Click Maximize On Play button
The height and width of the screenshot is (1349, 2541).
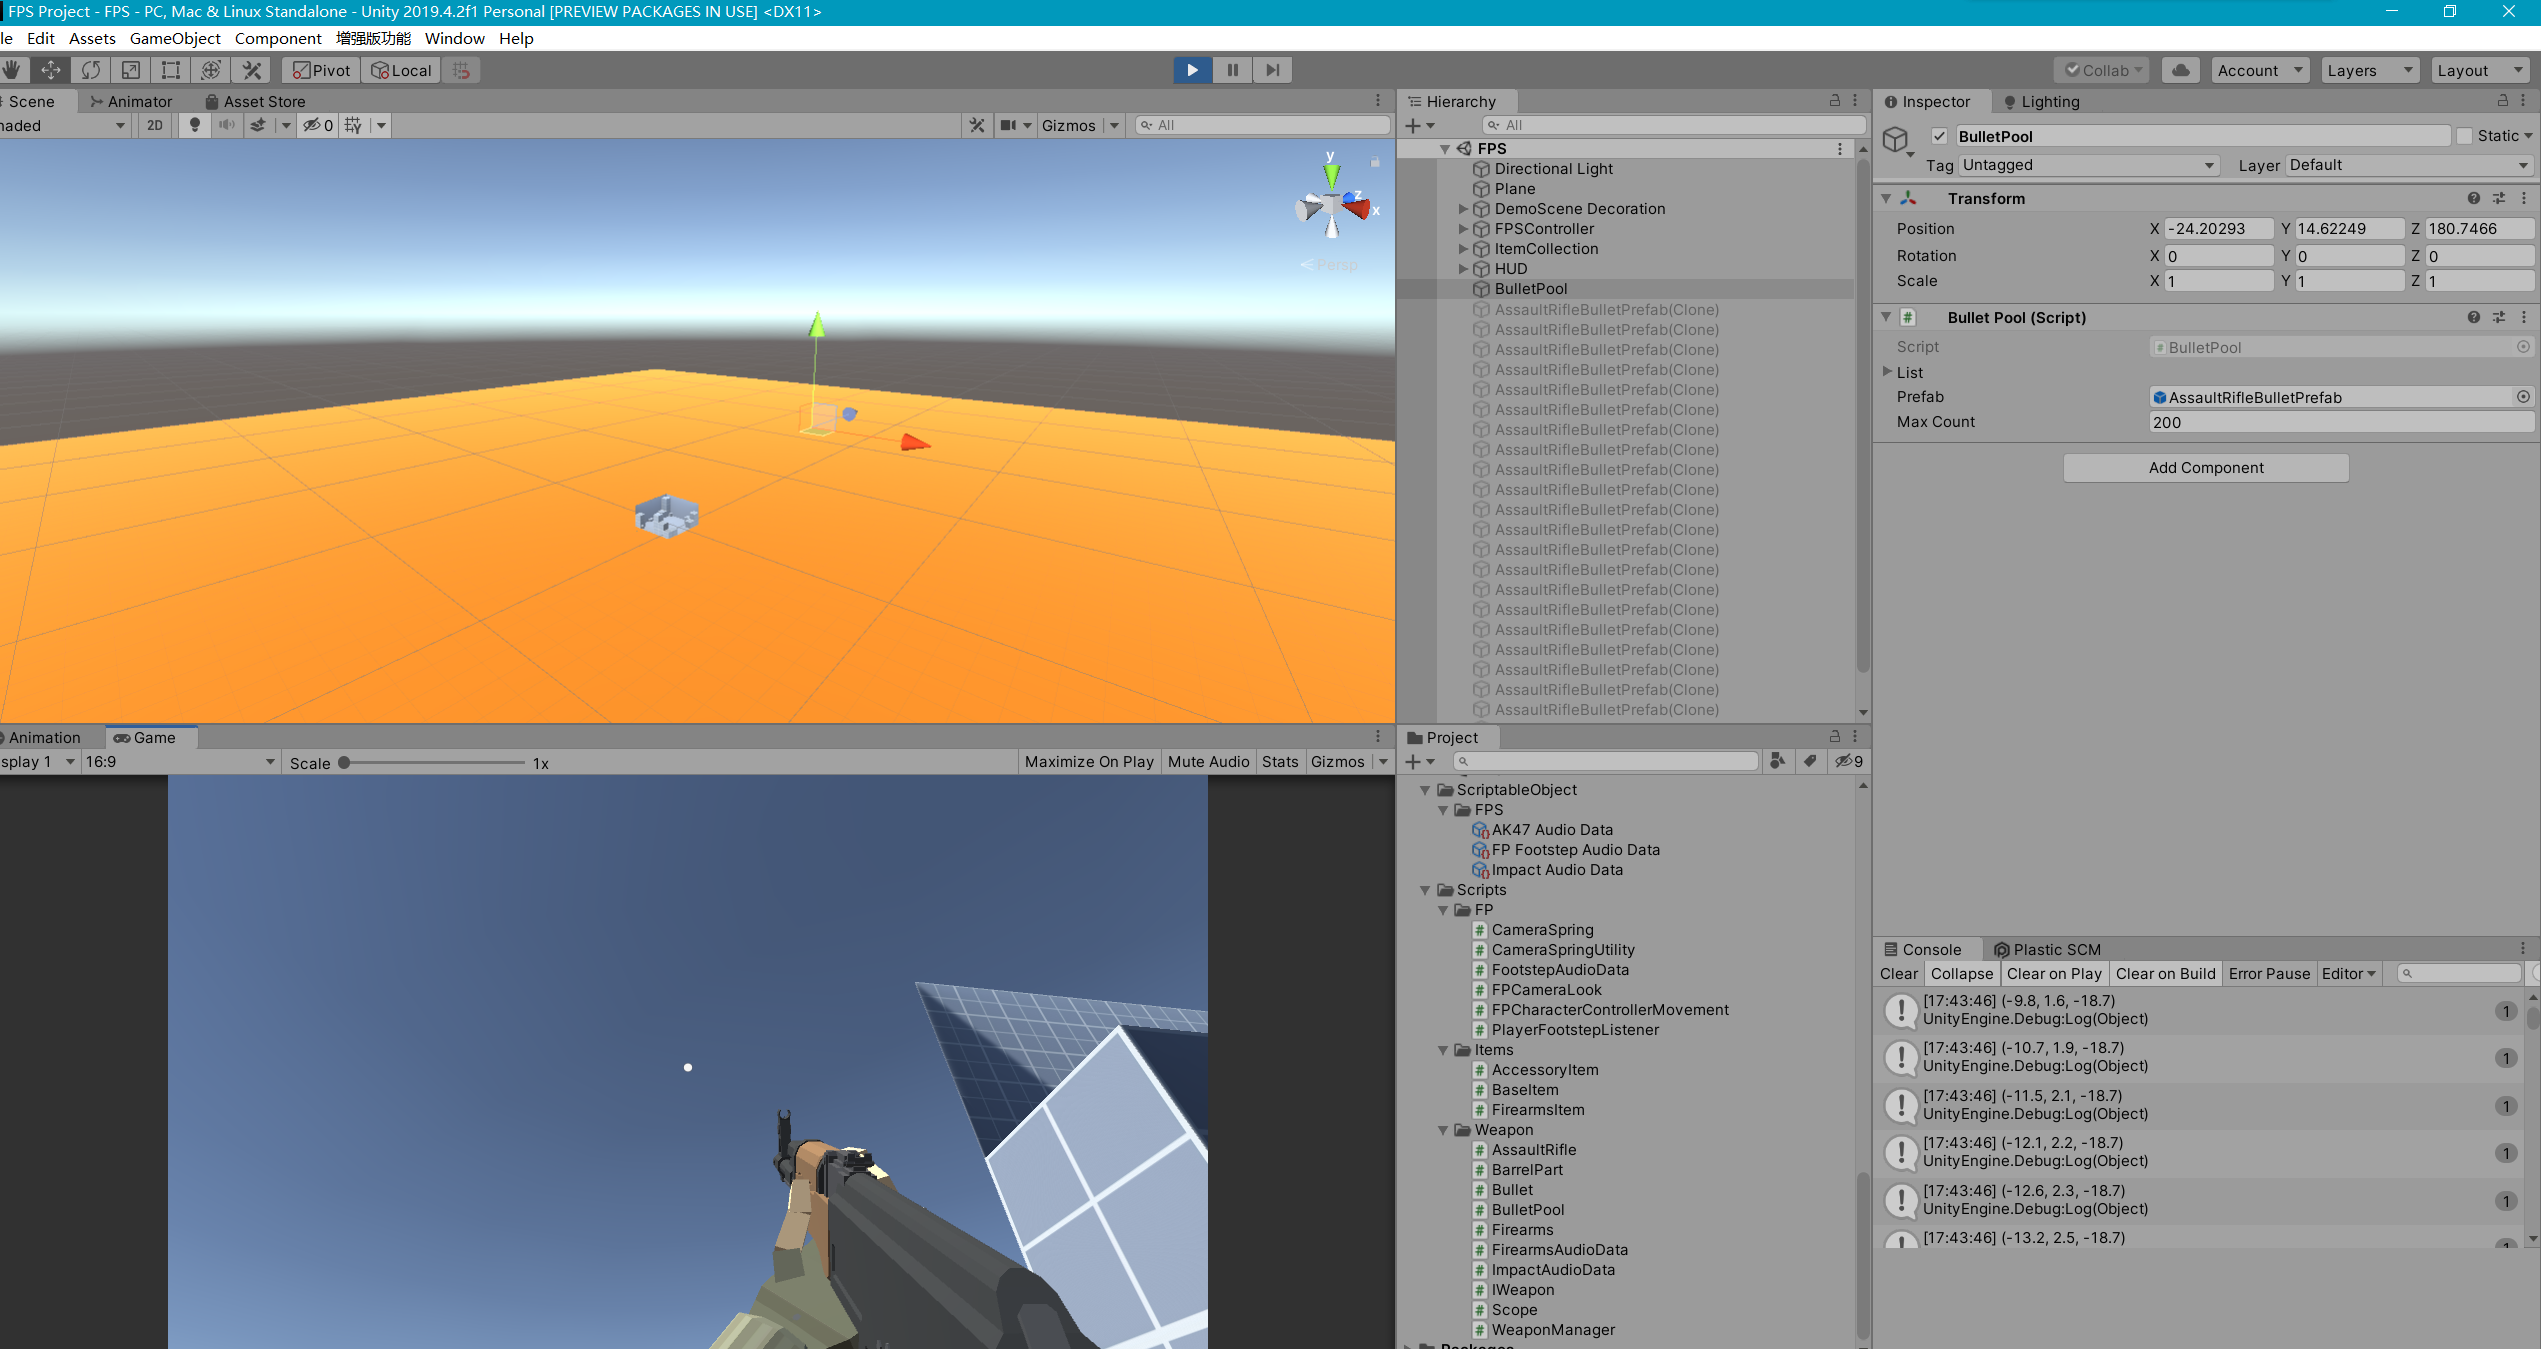[x=1088, y=762]
